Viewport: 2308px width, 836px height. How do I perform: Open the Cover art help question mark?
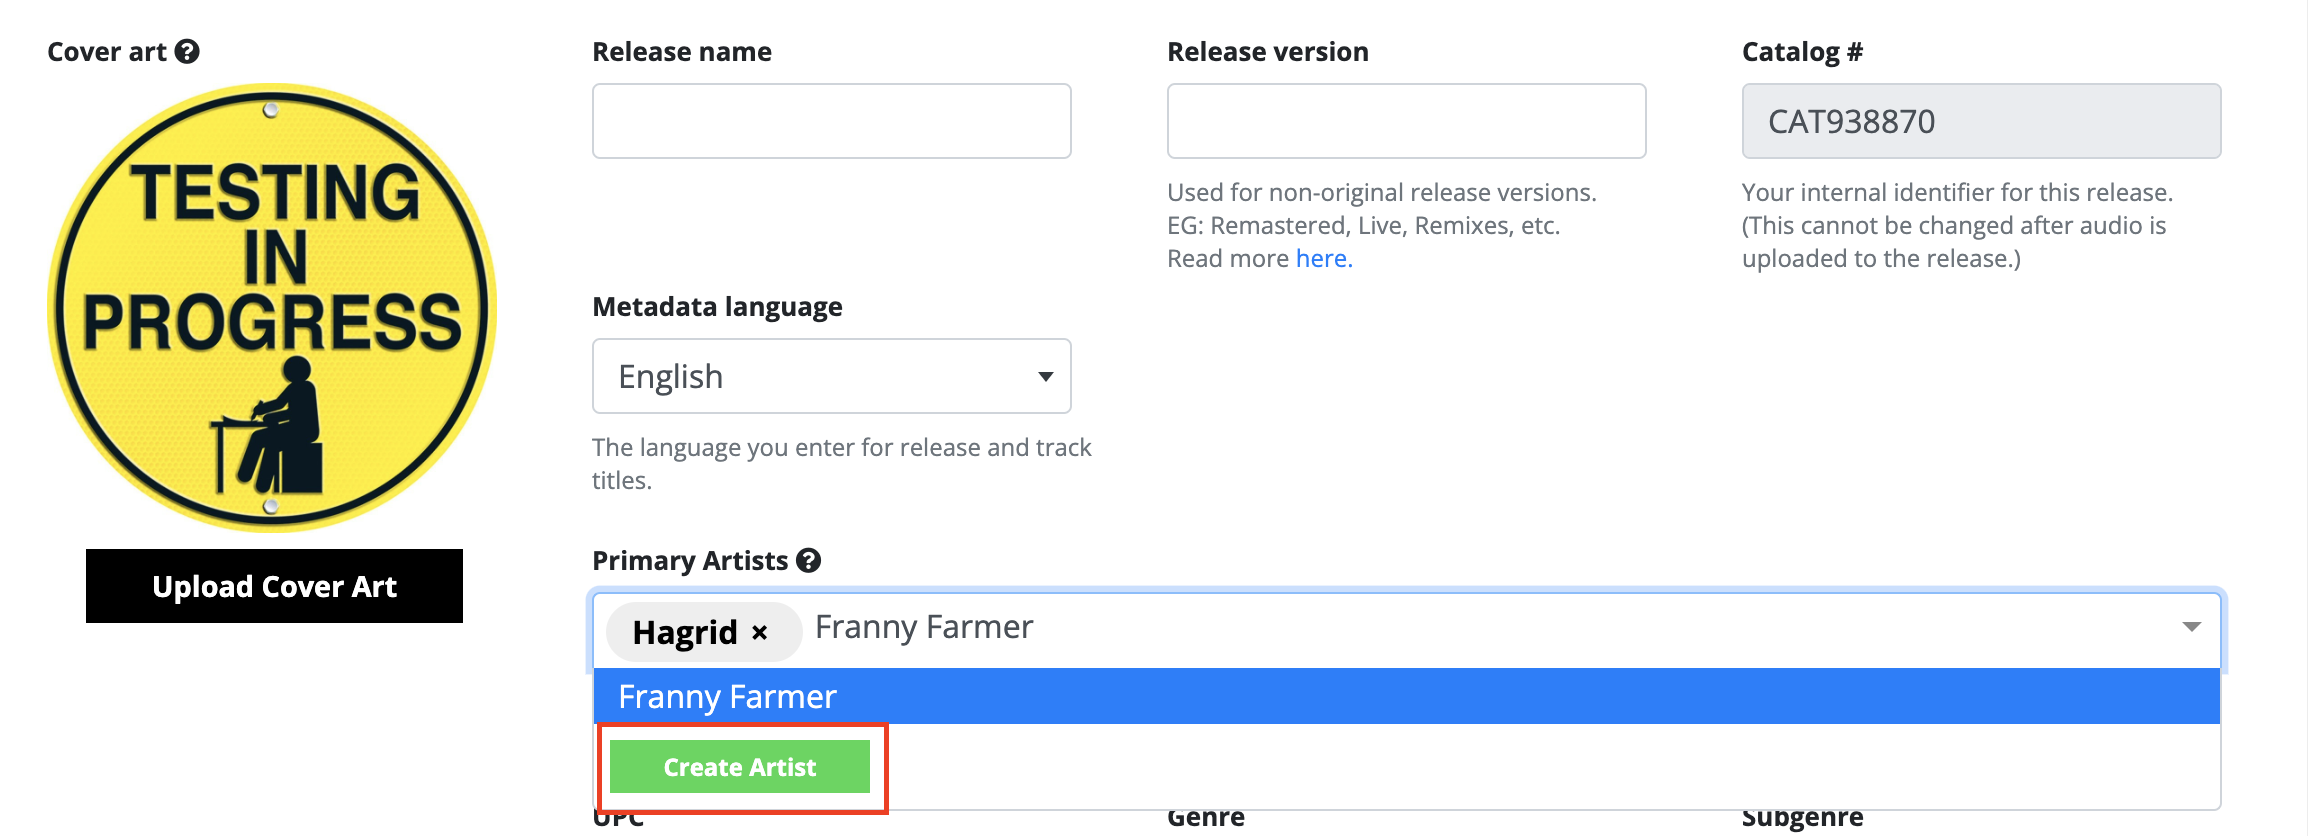tap(187, 51)
